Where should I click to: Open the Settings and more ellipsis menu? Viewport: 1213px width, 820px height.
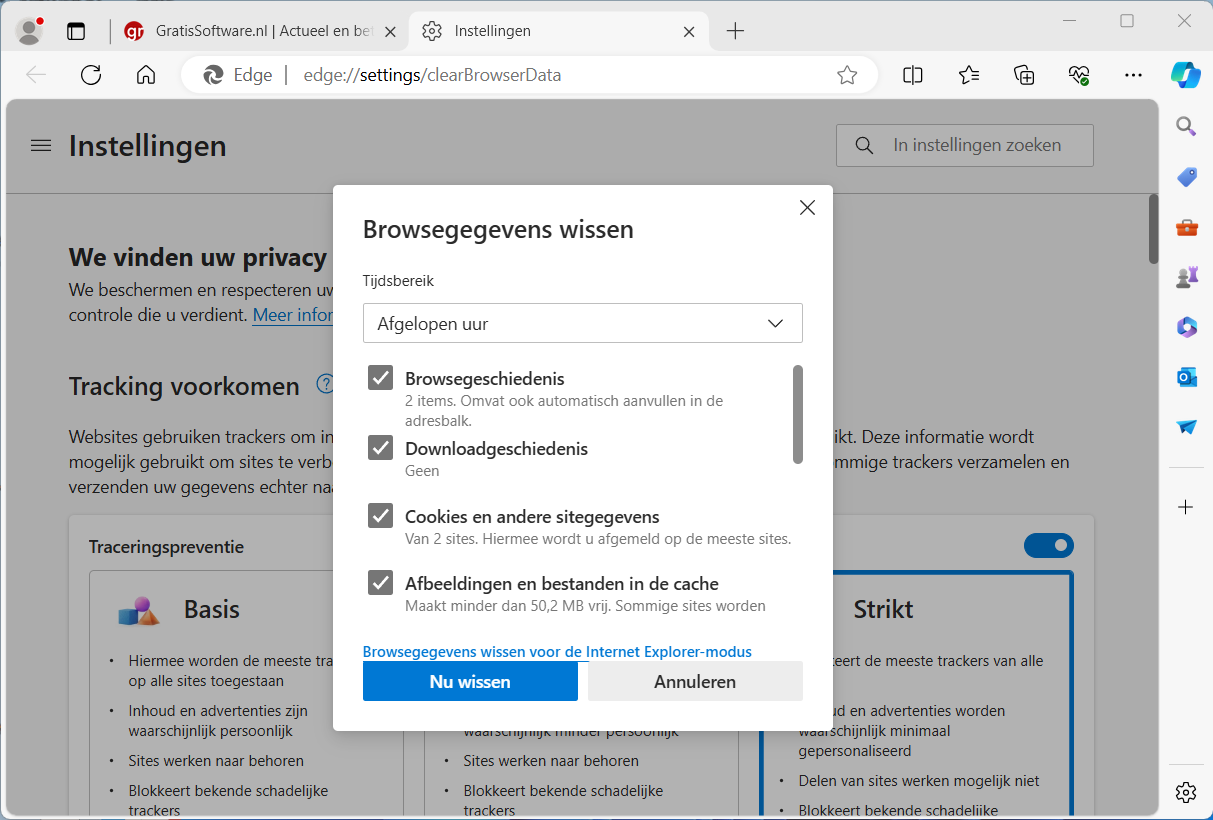tap(1133, 75)
